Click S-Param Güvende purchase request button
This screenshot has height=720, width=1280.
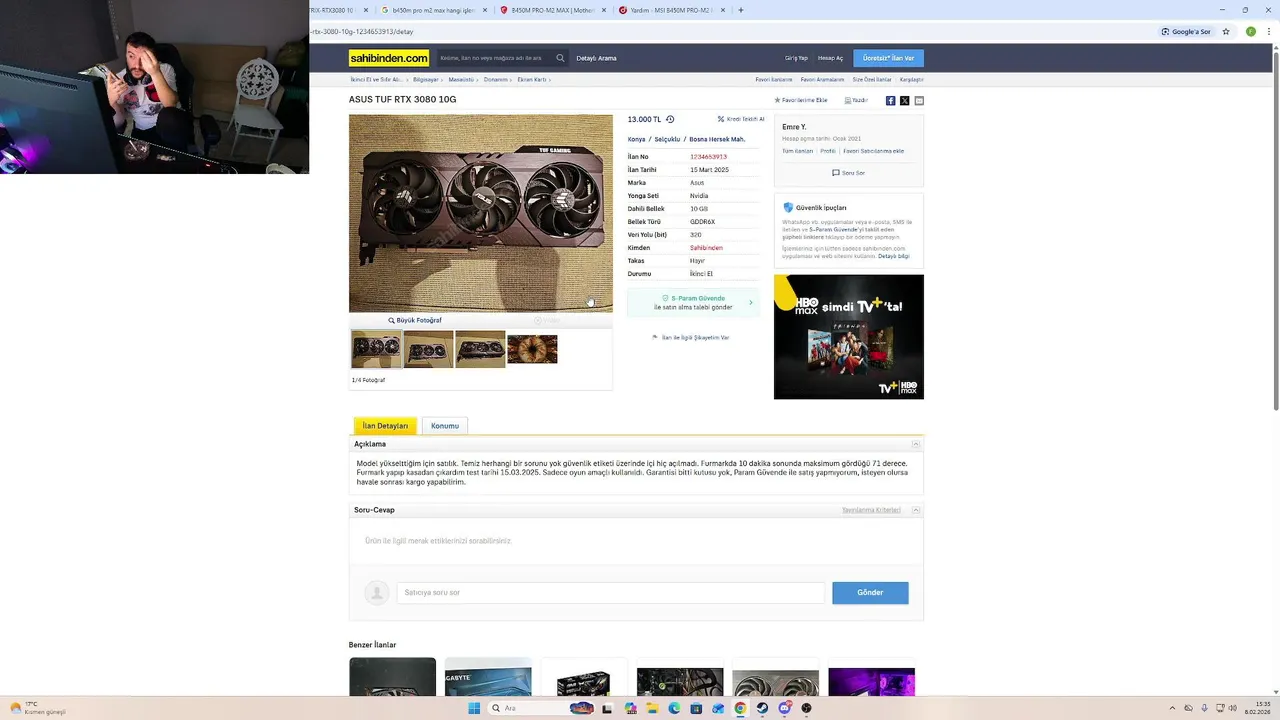[693, 302]
